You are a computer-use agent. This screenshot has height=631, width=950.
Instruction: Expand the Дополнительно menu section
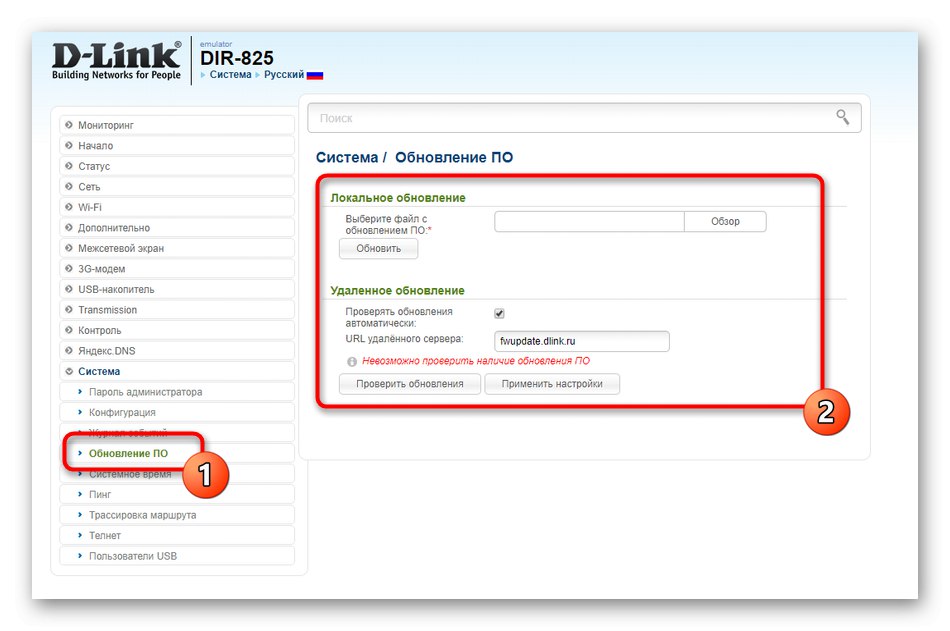(x=177, y=228)
